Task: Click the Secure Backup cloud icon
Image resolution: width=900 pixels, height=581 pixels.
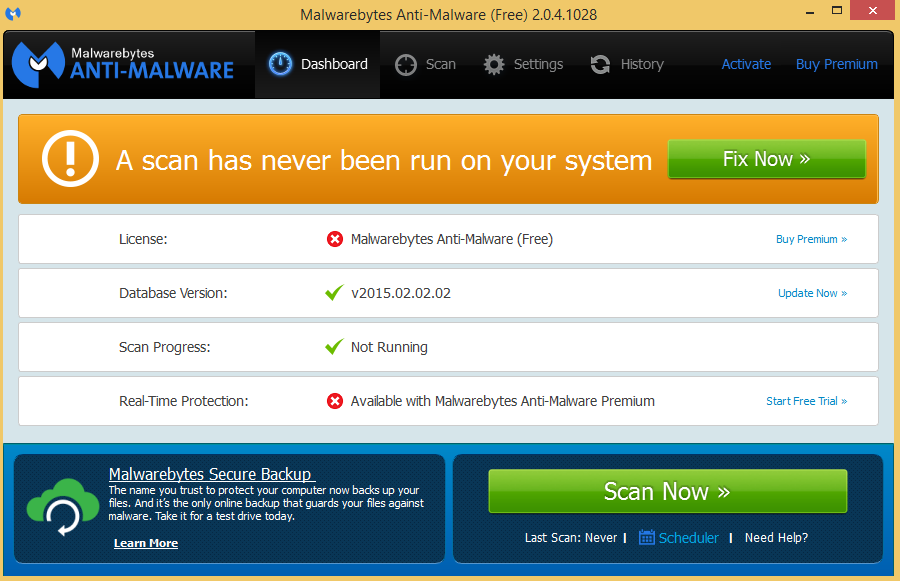Action: (x=62, y=507)
